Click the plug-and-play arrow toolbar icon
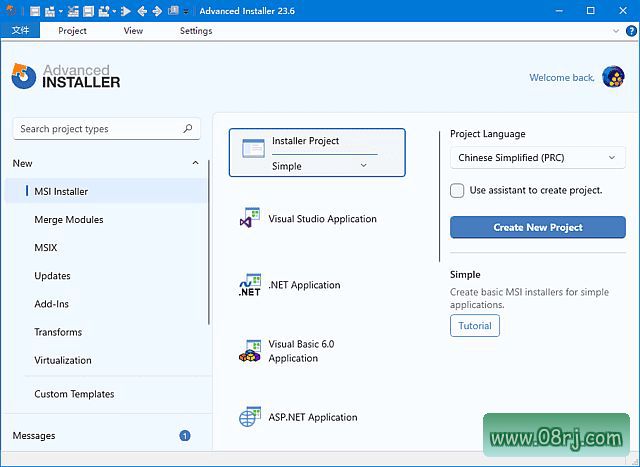The image size is (640, 467). tap(125, 11)
